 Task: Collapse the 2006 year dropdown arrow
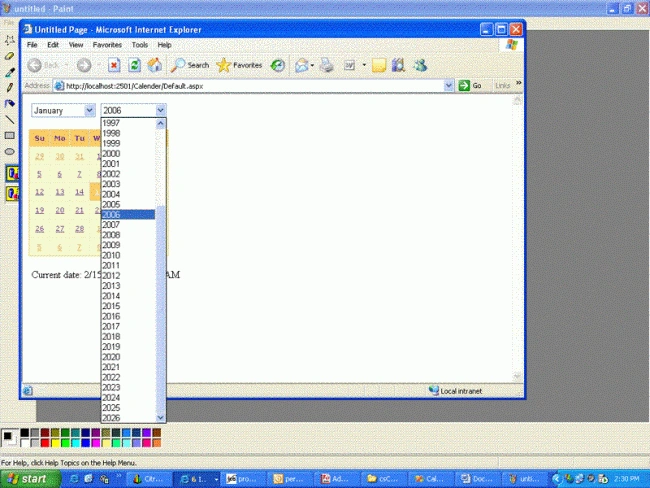[160, 110]
